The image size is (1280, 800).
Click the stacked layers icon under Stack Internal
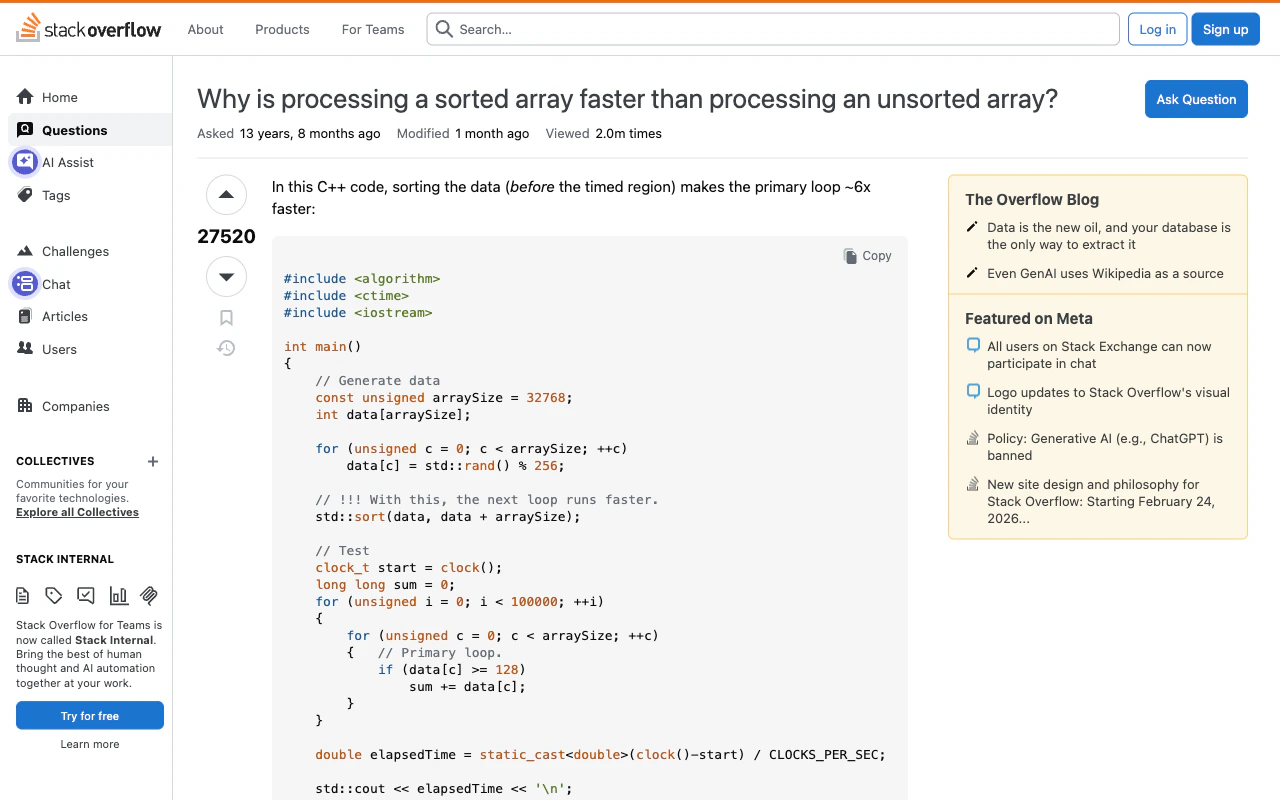click(x=149, y=596)
